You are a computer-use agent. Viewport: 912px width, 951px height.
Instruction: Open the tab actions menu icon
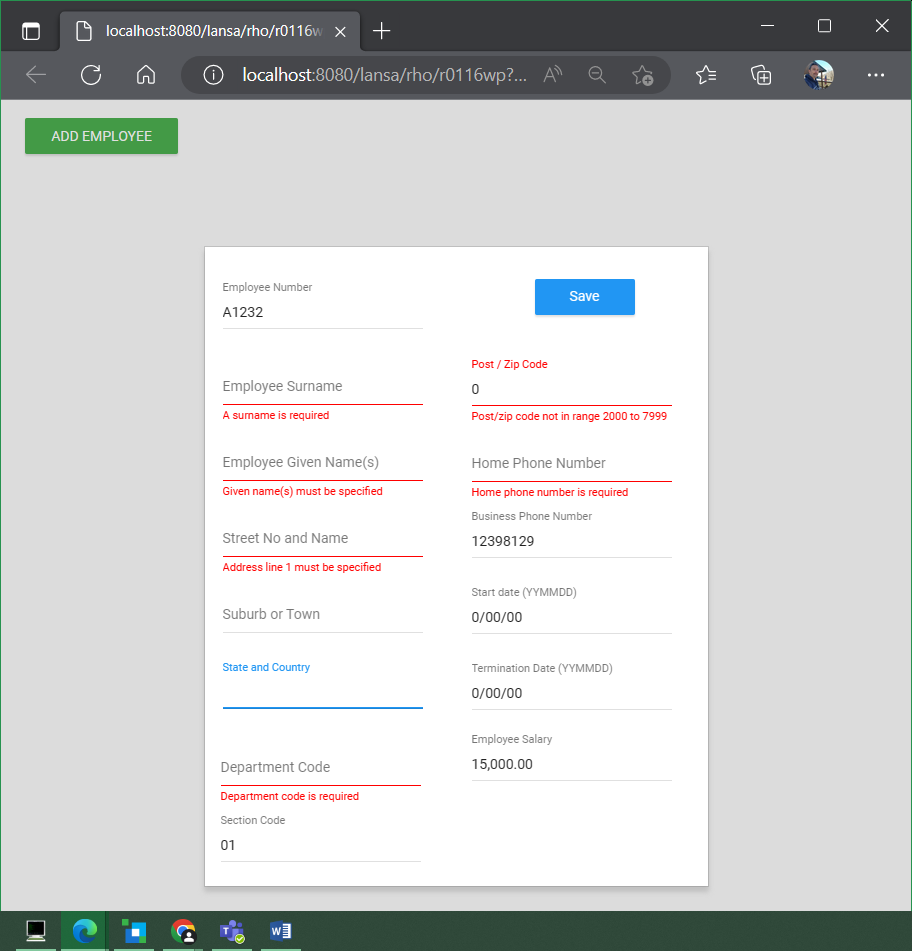tap(31, 31)
